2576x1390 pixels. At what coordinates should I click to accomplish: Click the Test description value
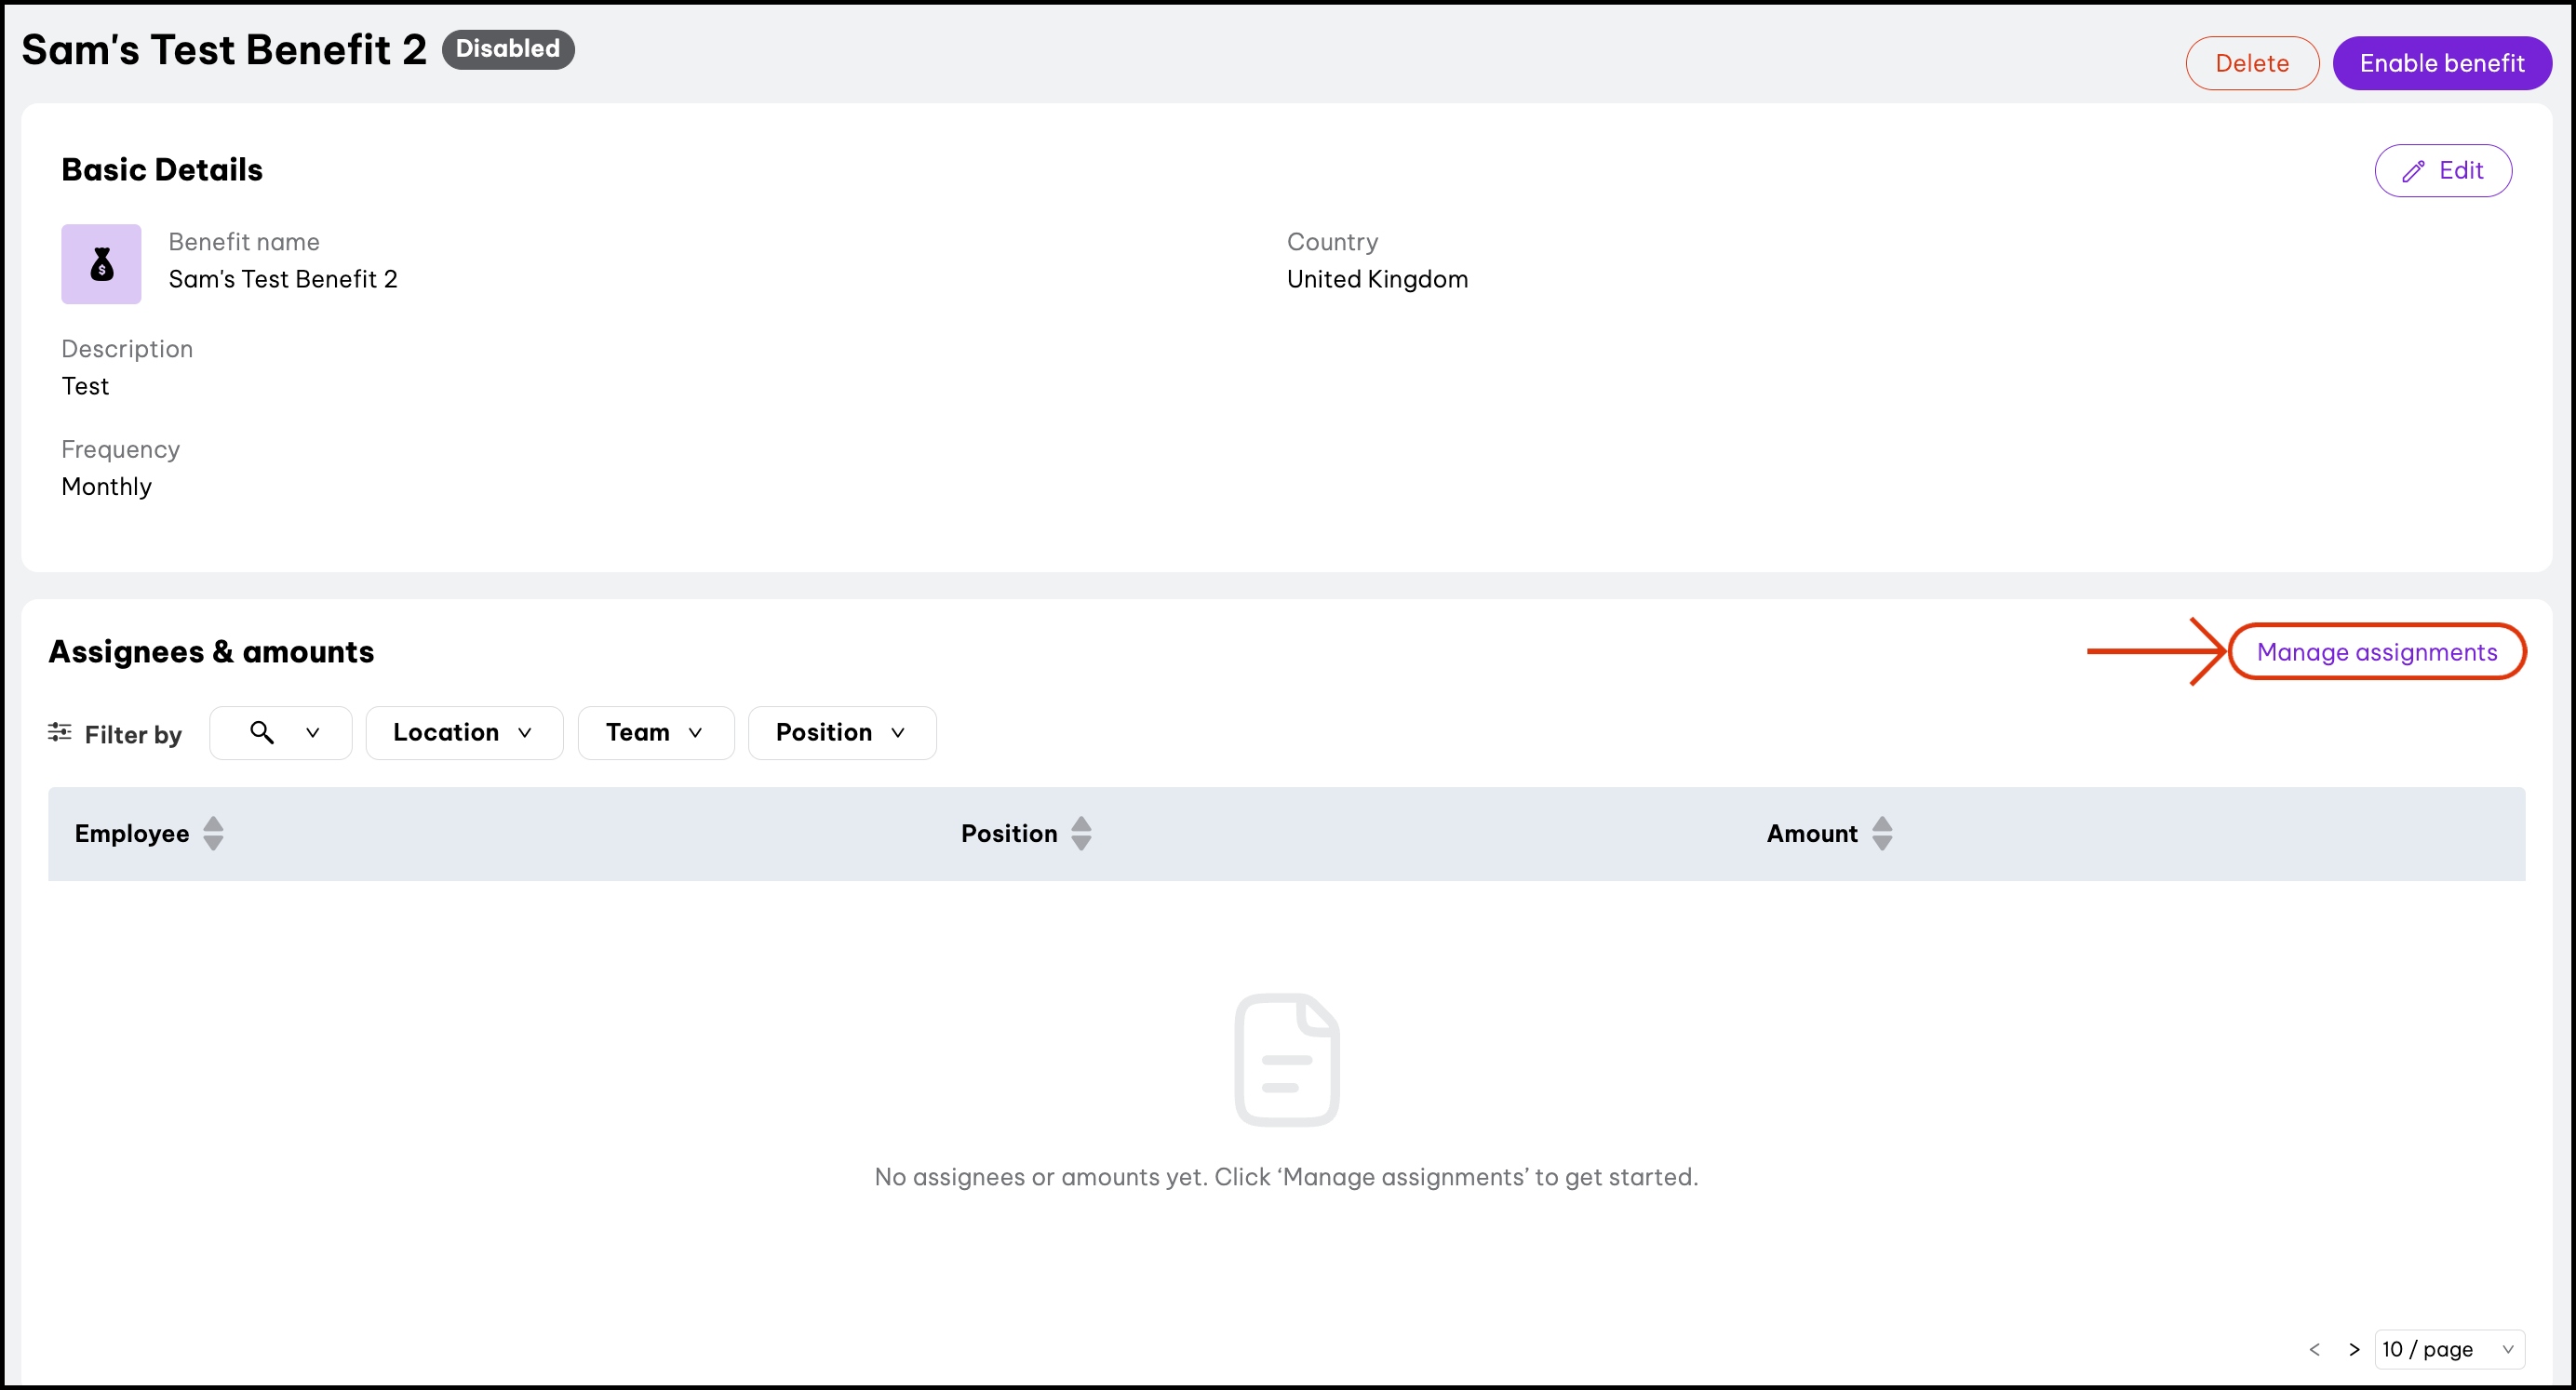pyautogui.click(x=85, y=386)
